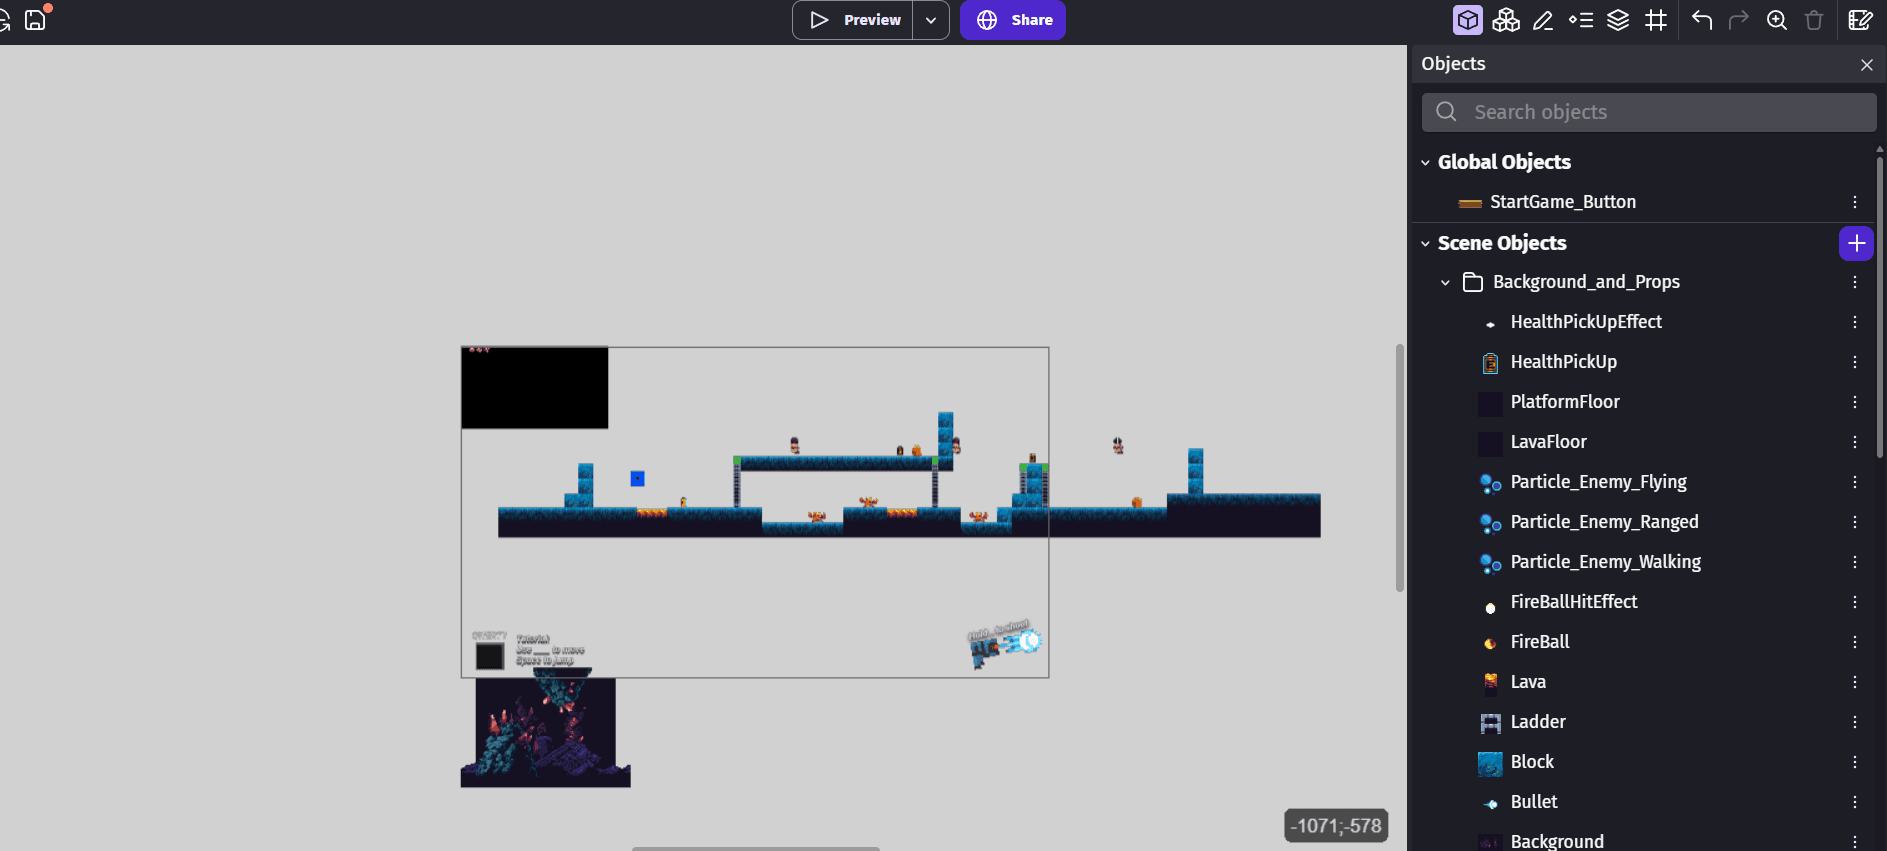Open the three-dot menu for HealthPickUp
The height and width of the screenshot is (851, 1887).
1855,362
